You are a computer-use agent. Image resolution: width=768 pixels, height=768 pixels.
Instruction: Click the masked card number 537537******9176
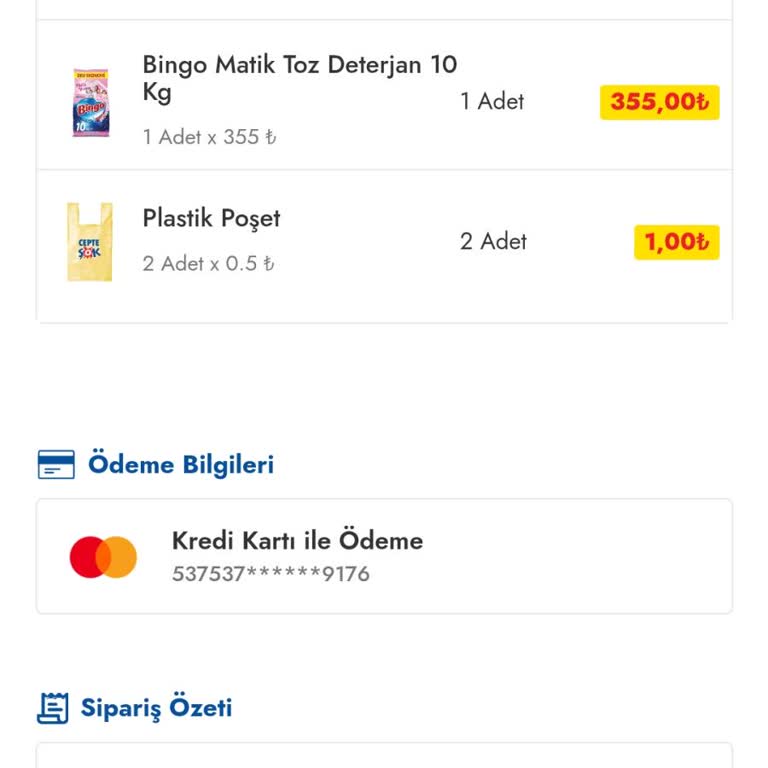coord(270,574)
